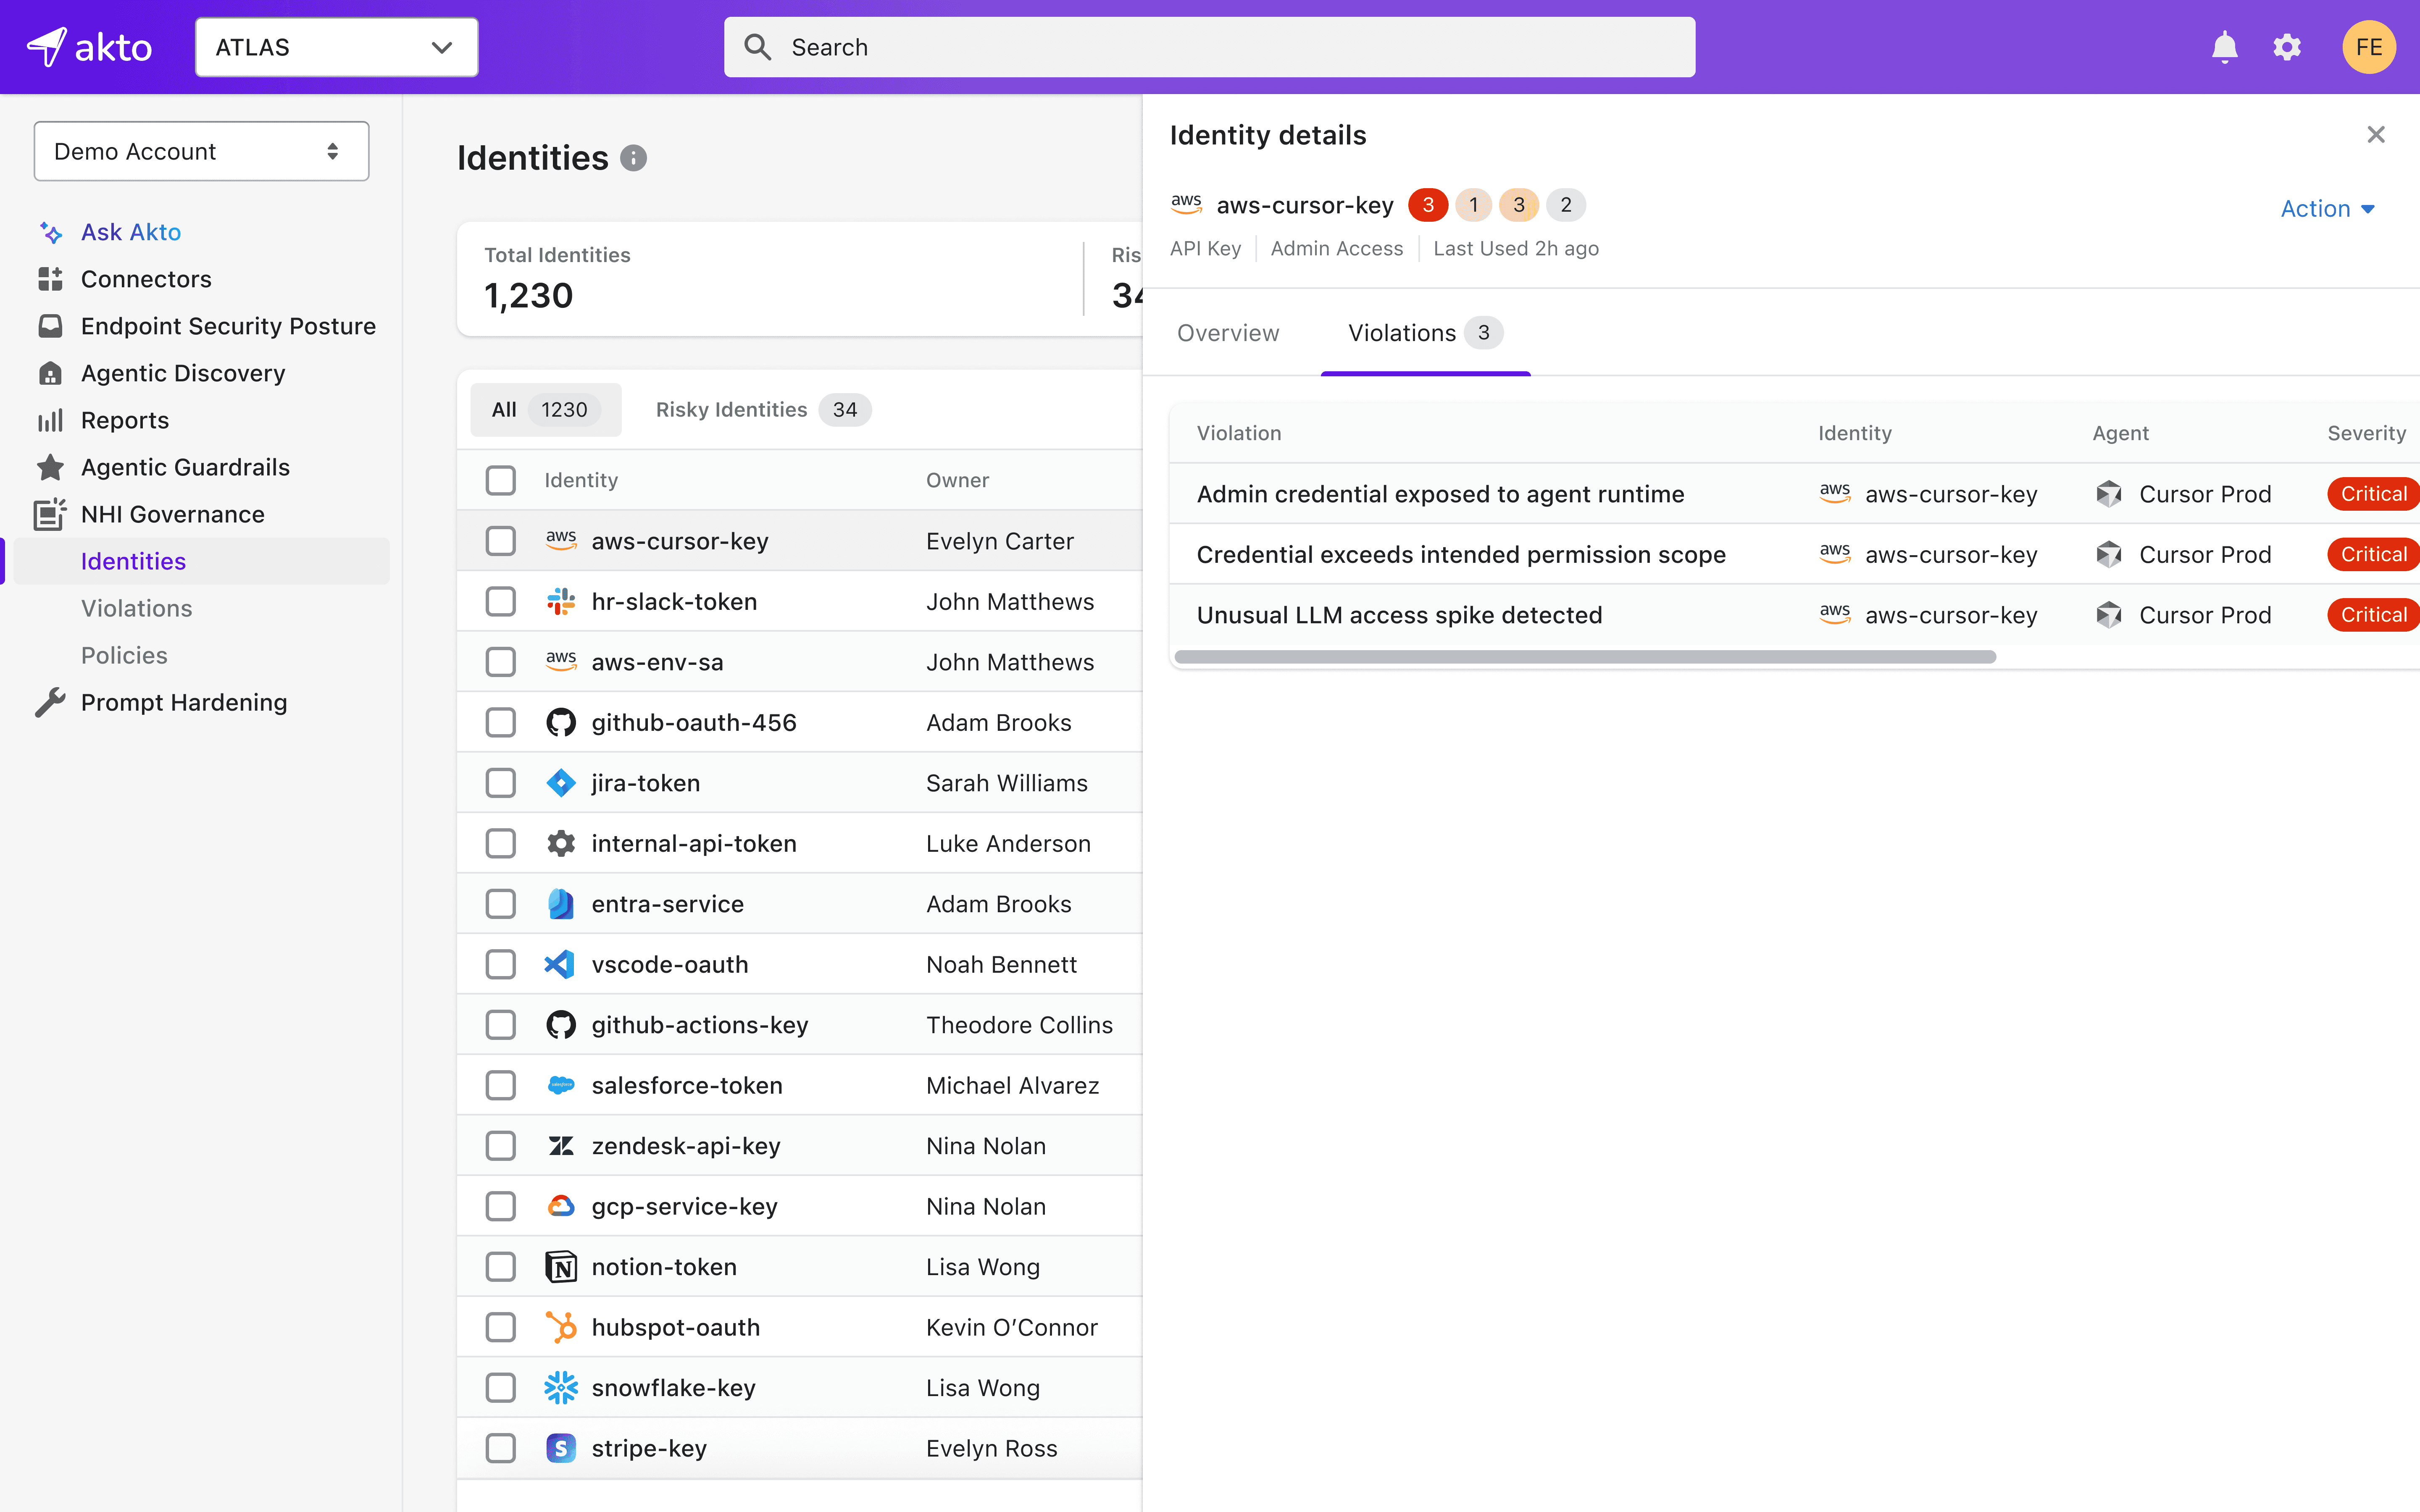Click the Agentic Discovery icon
Viewport: 2420px width, 1512px height.
pos(50,373)
